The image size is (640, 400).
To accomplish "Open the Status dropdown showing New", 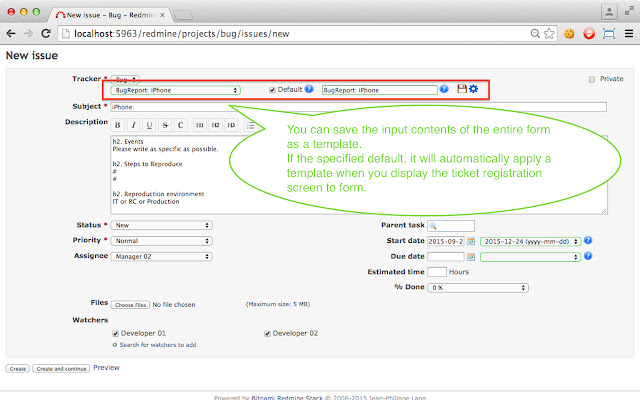I will (x=162, y=225).
